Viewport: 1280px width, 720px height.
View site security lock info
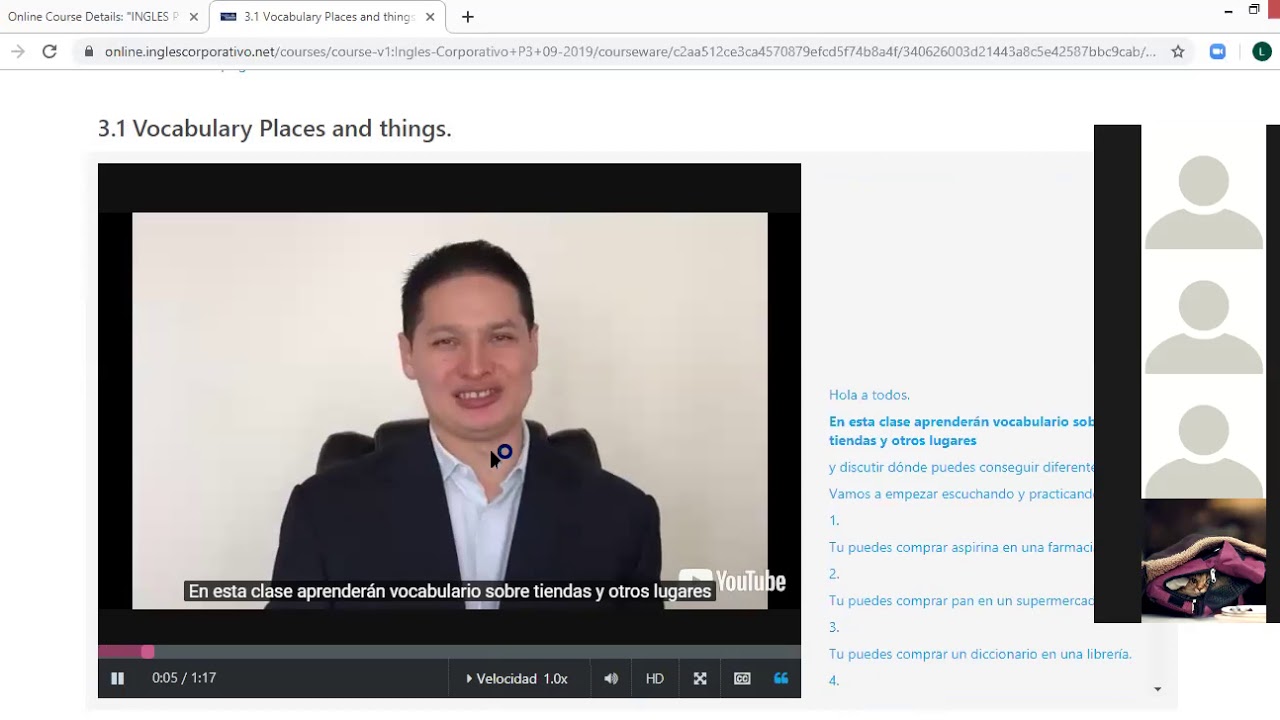click(x=89, y=52)
